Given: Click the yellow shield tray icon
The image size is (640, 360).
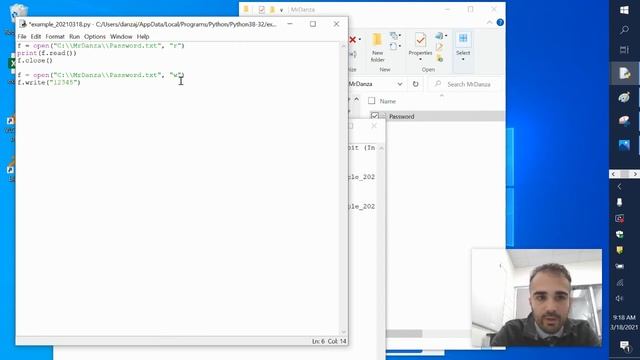Looking at the screenshot, I should [x=619, y=250].
